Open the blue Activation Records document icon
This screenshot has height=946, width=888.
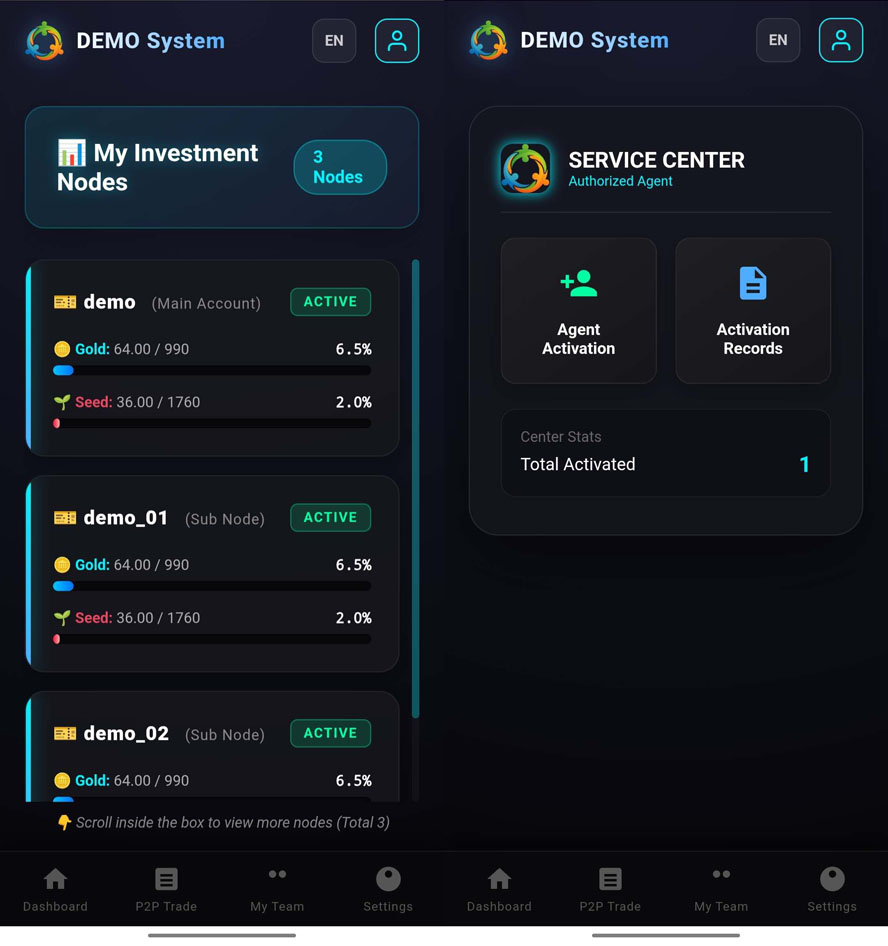(x=752, y=284)
